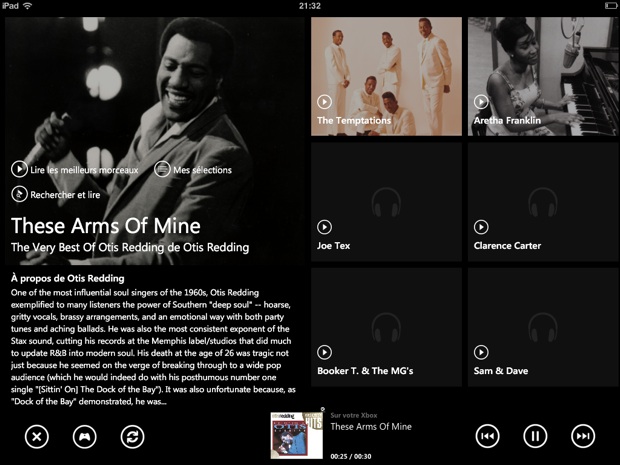Click the Otis Redding biography paragraph

(153, 347)
